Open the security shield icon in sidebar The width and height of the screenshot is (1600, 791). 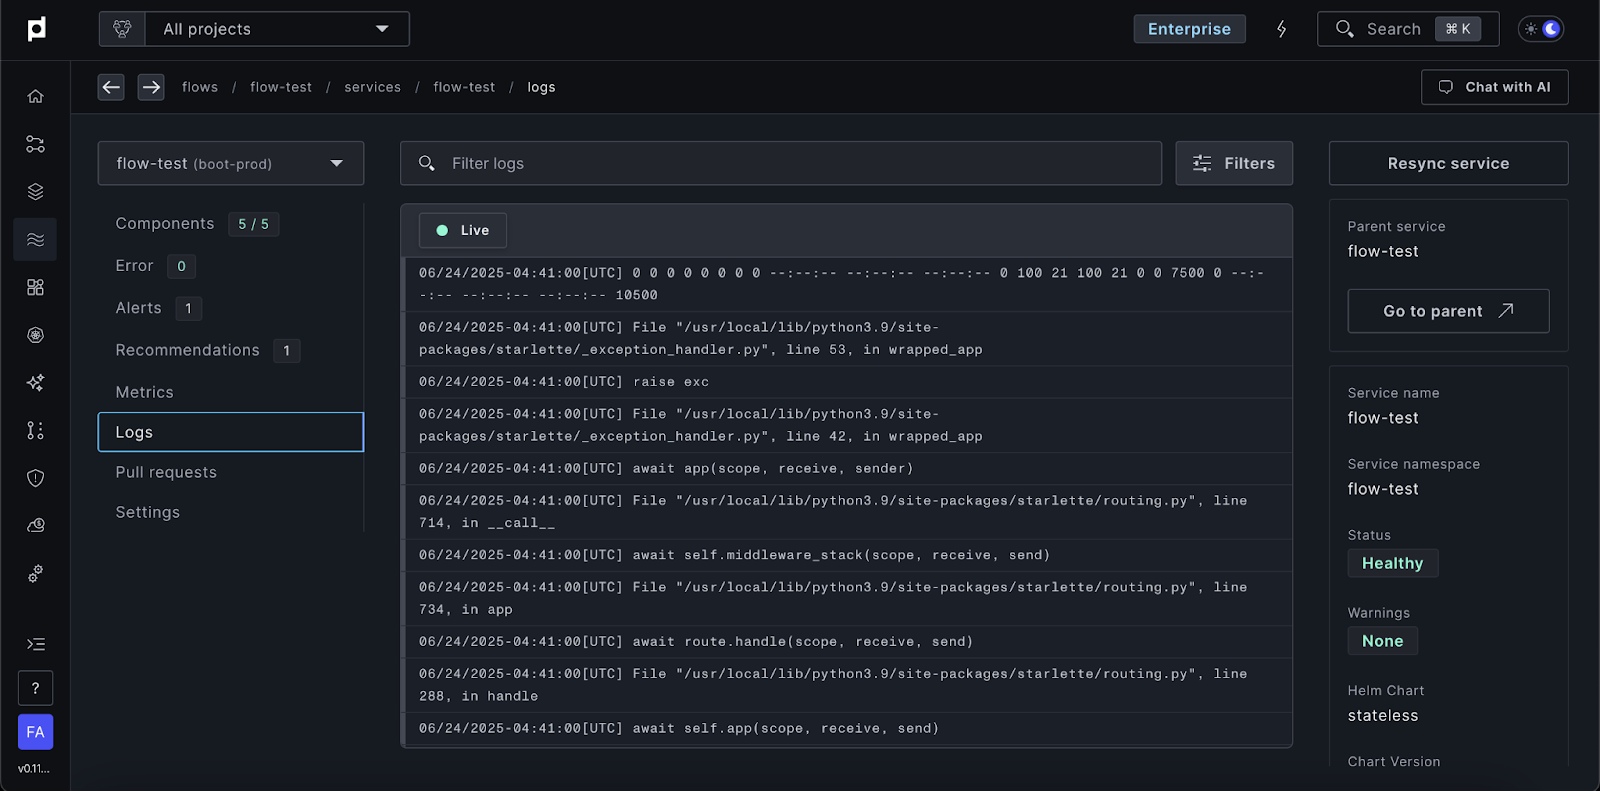[35, 478]
